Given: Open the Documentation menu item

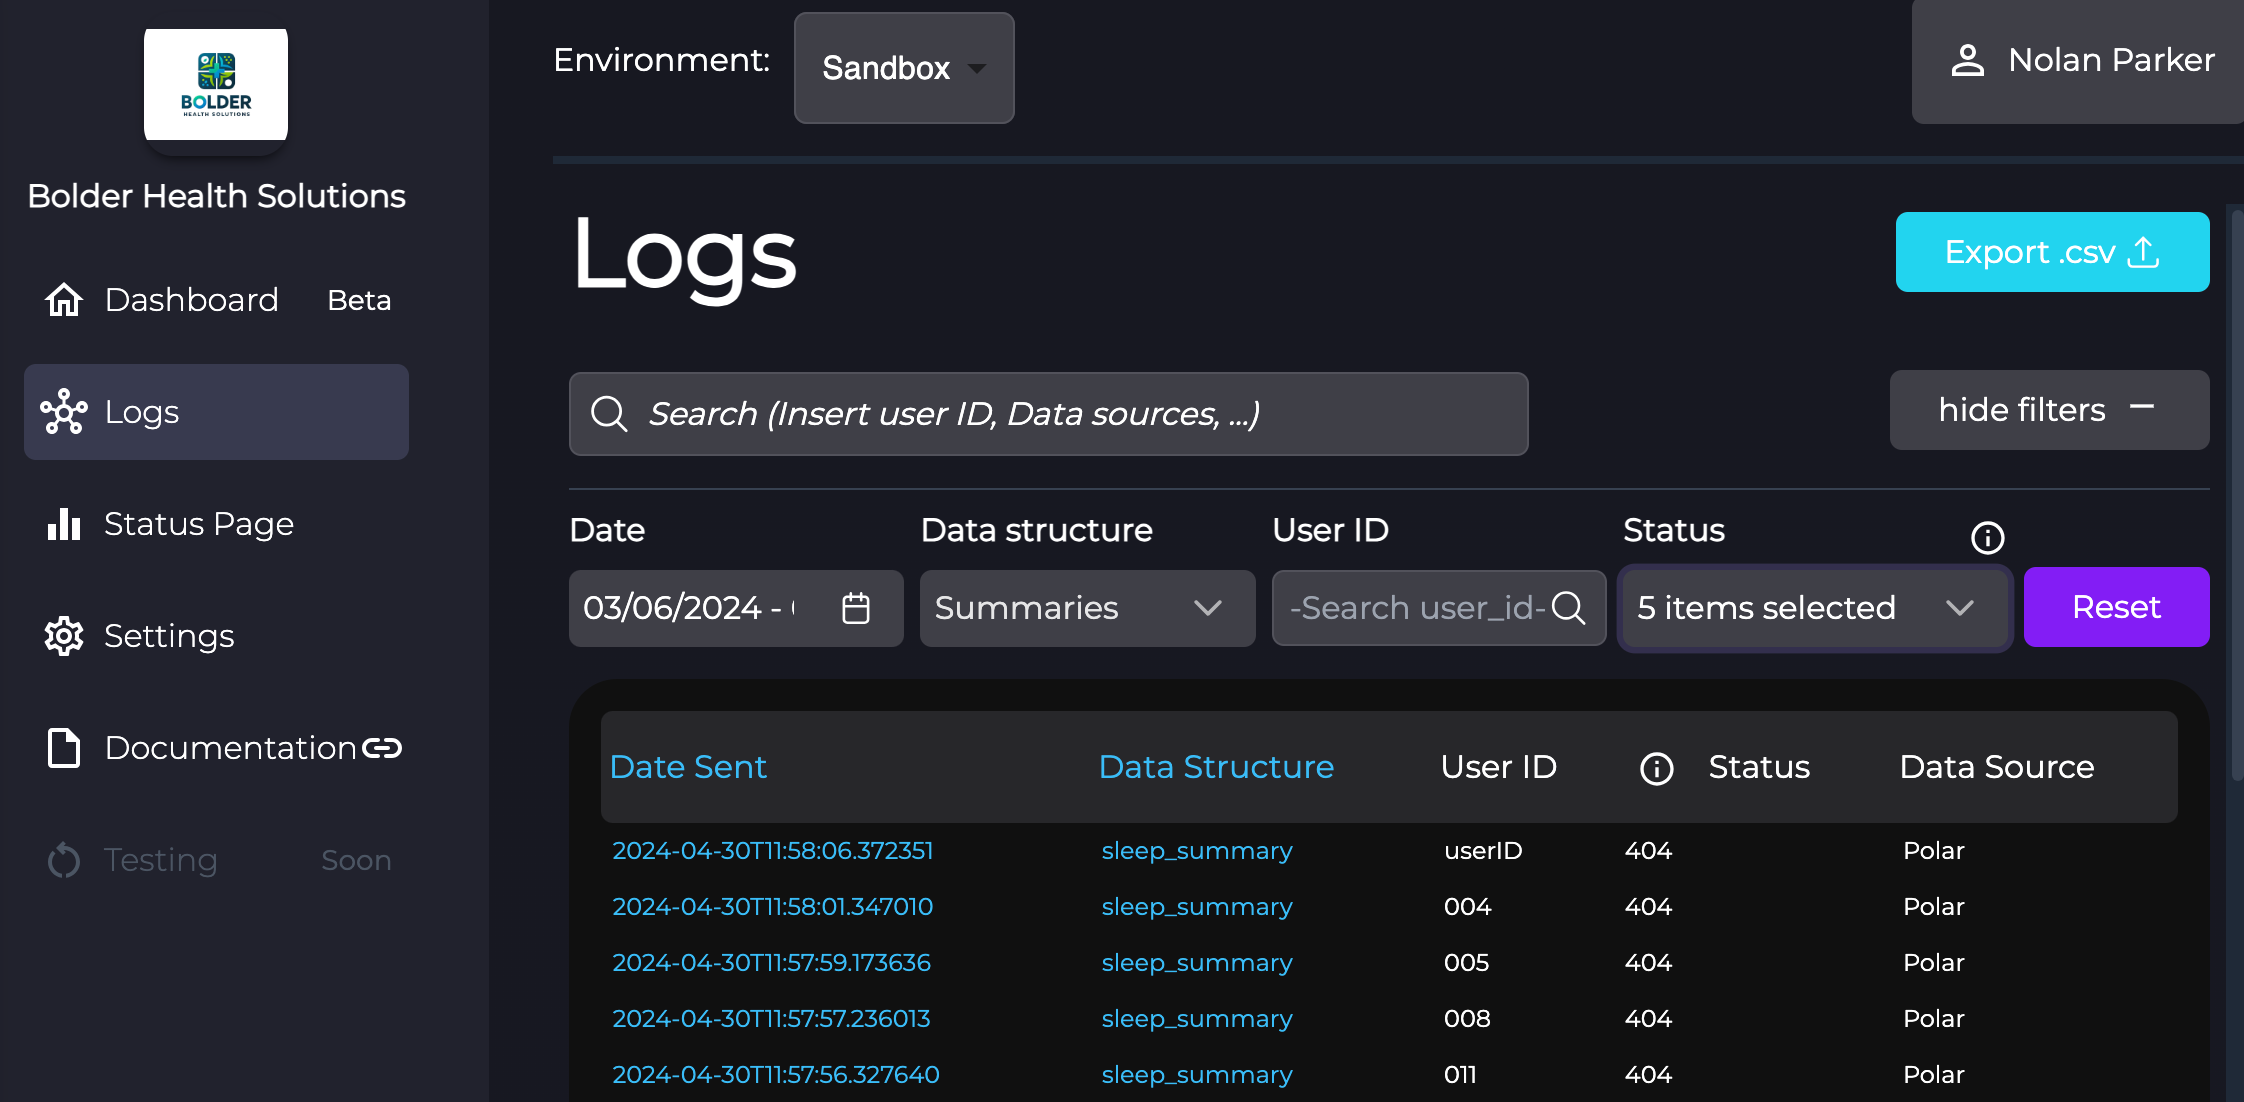Looking at the screenshot, I should (x=217, y=748).
